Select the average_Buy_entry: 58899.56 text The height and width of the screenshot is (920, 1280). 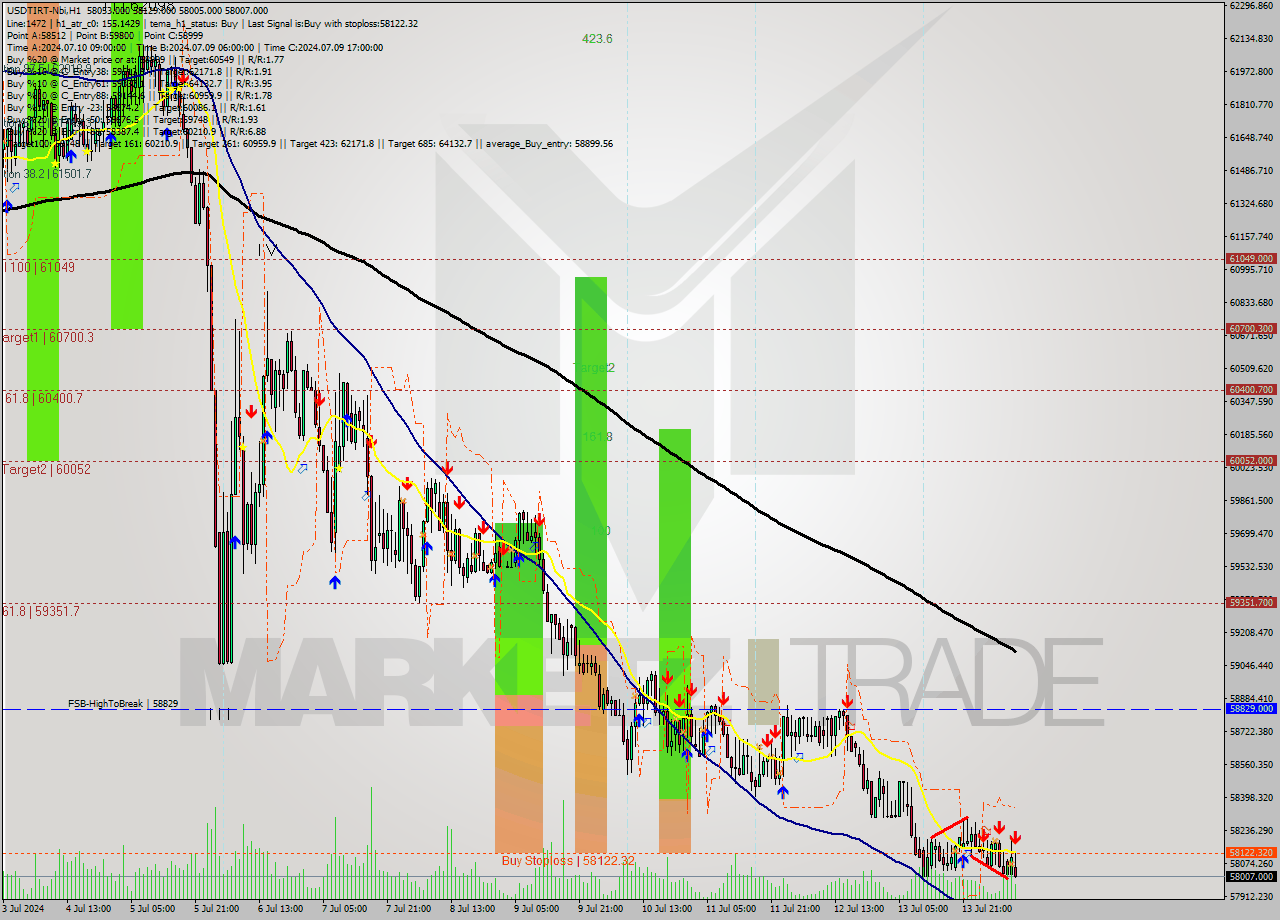(x=550, y=144)
